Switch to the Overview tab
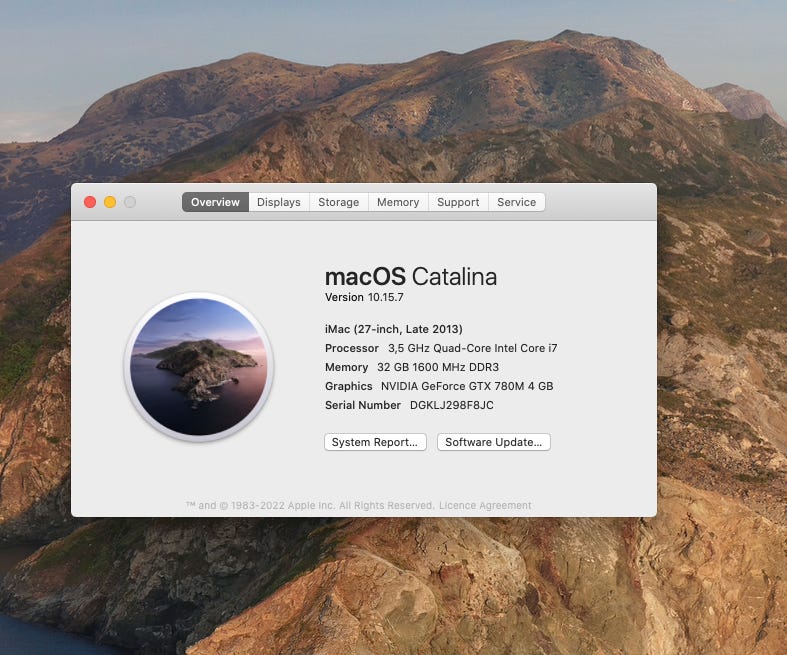Viewport: 787px width, 655px height. pos(215,202)
